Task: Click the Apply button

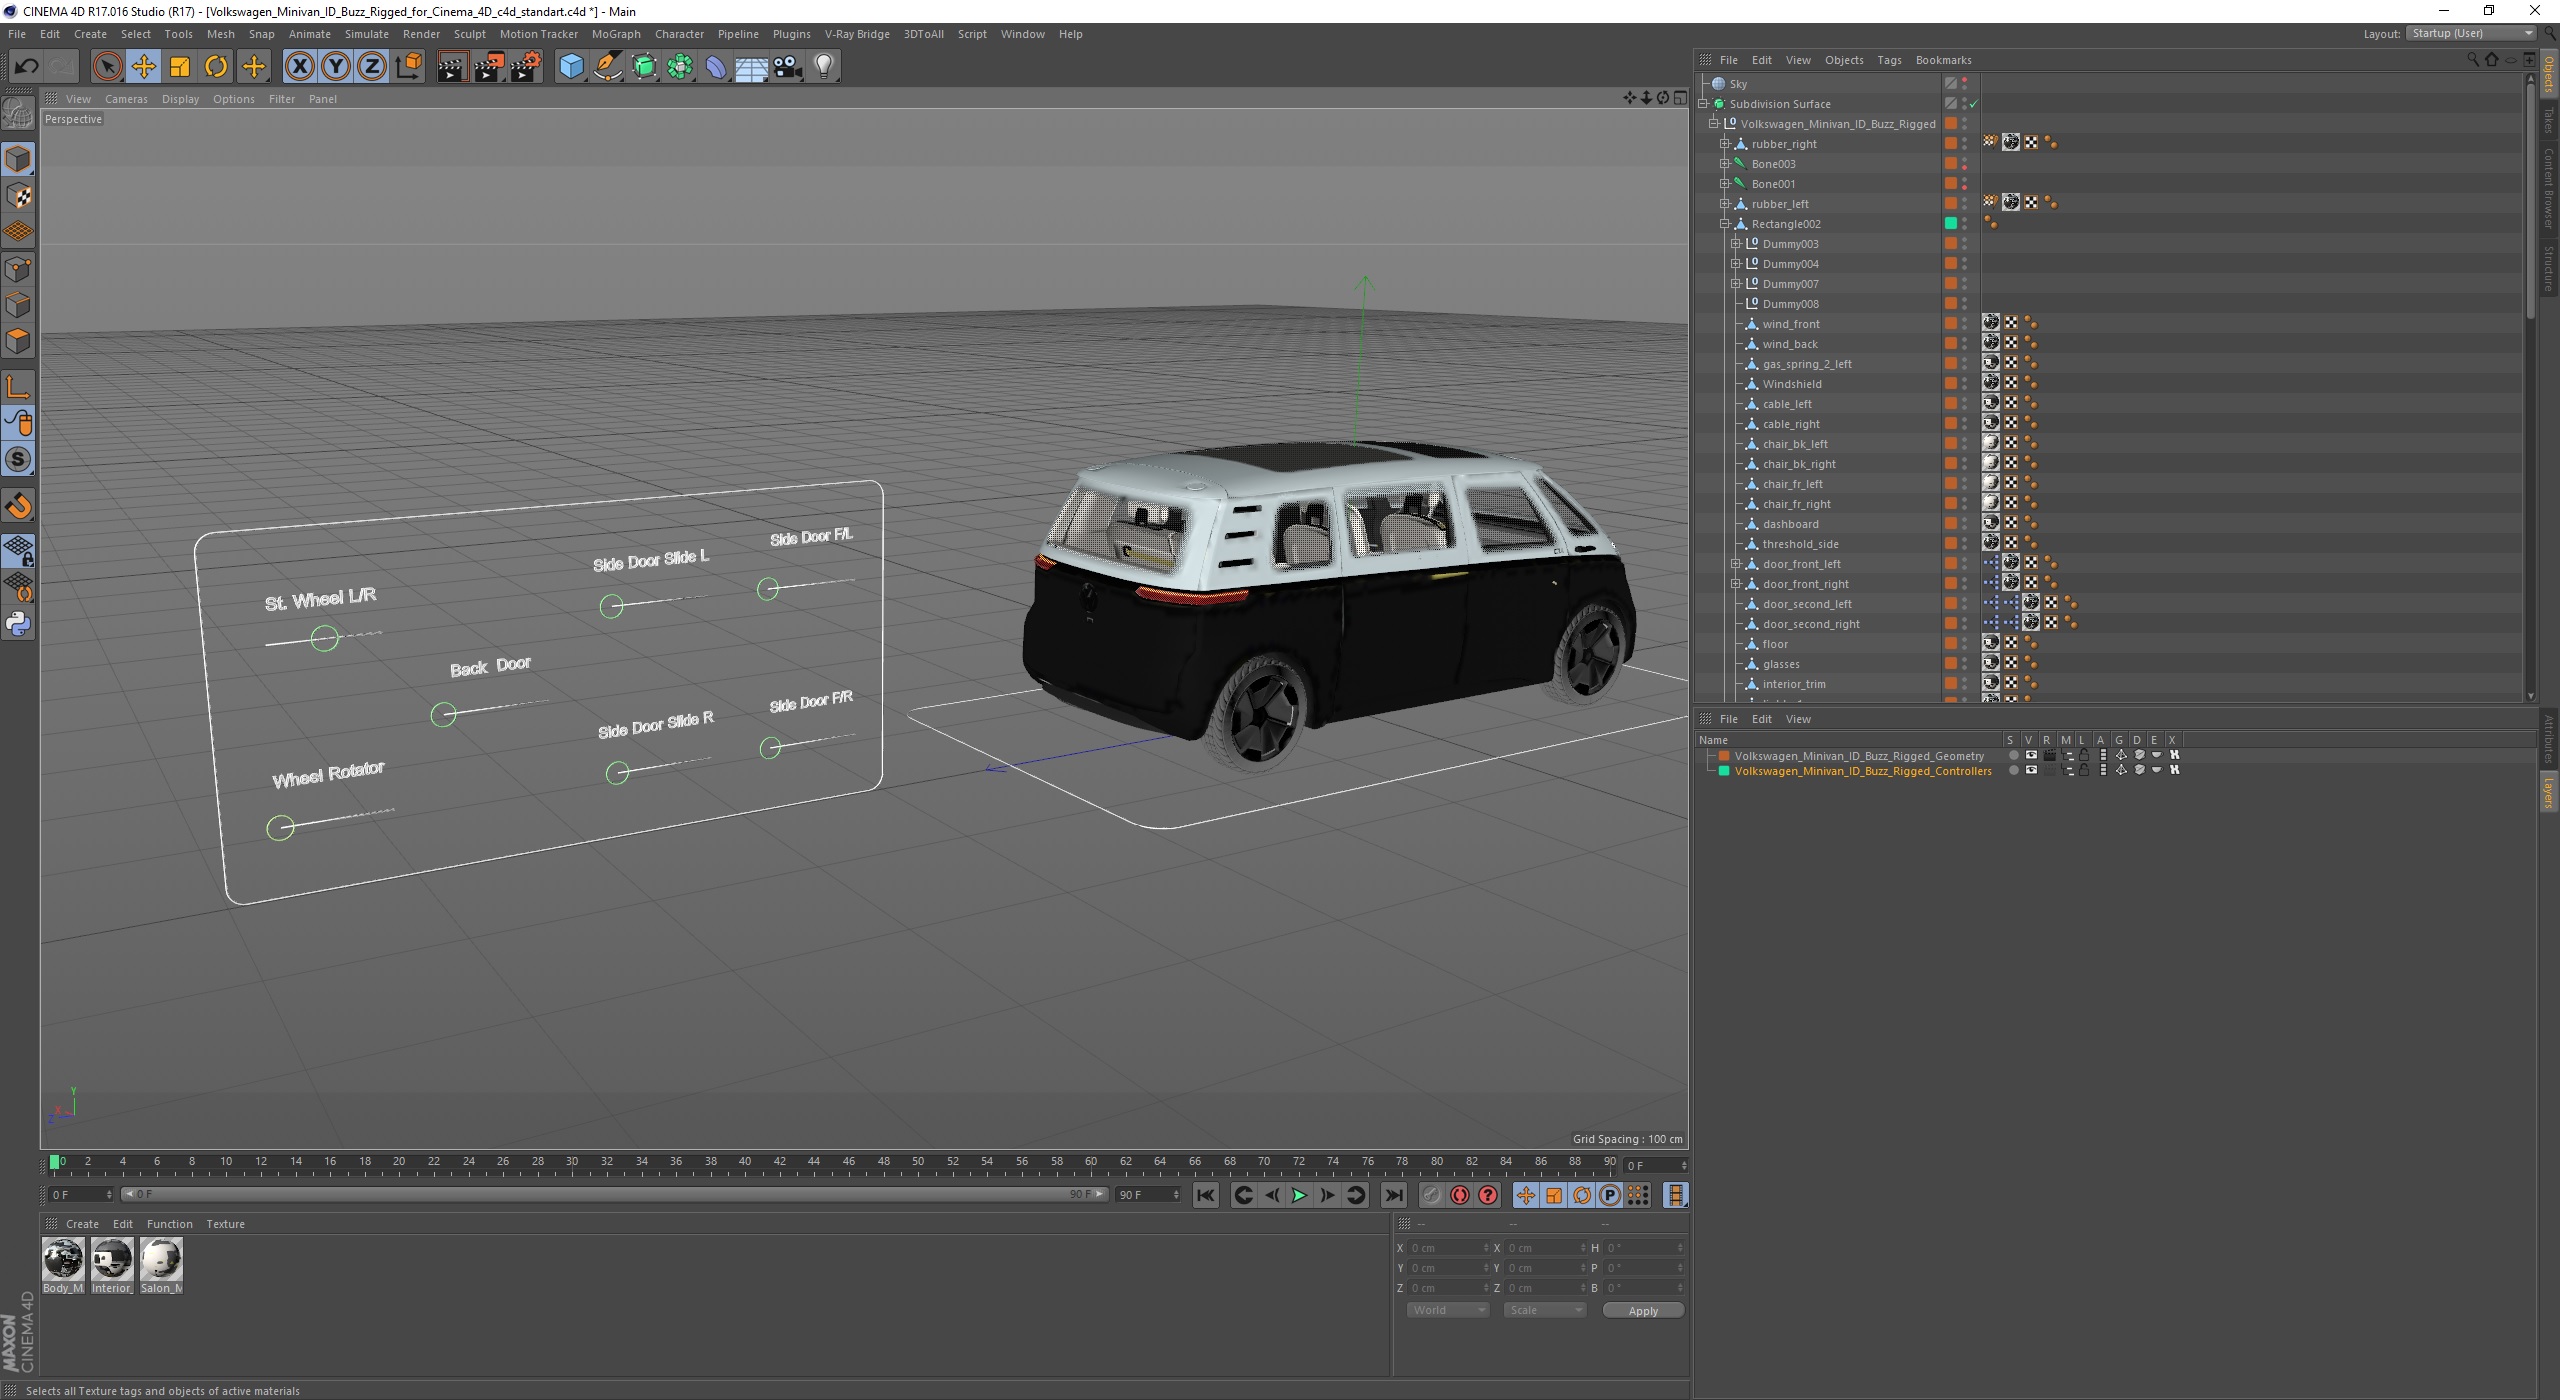Action: [x=1643, y=1310]
